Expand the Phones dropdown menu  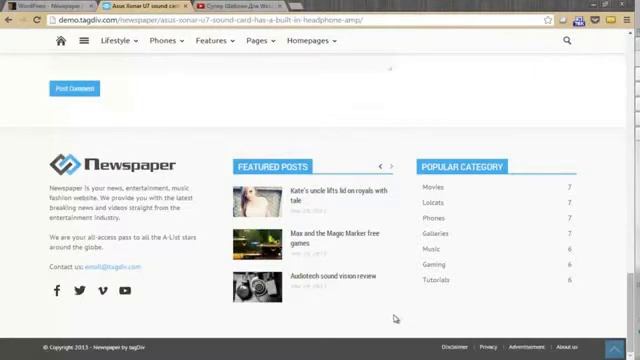click(x=167, y=41)
